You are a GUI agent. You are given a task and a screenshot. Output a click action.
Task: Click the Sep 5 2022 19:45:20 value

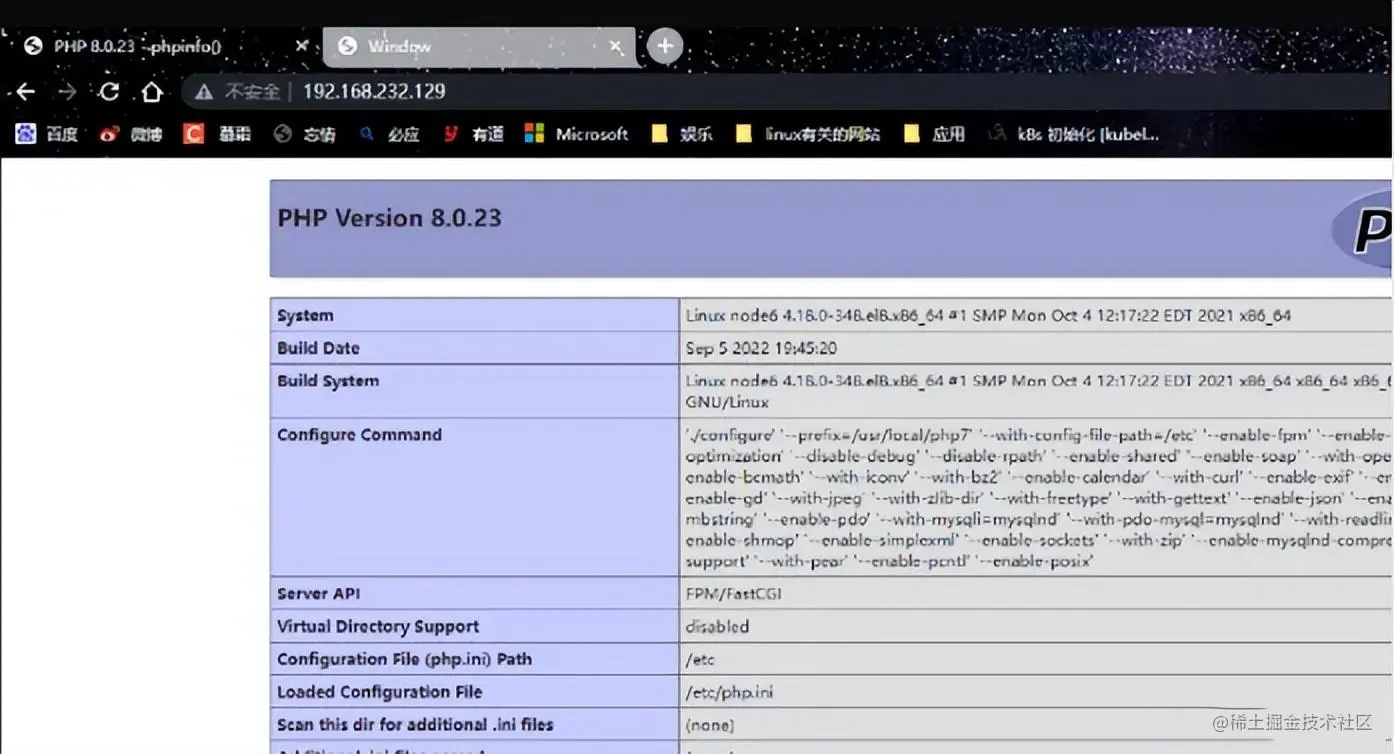tap(761, 348)
